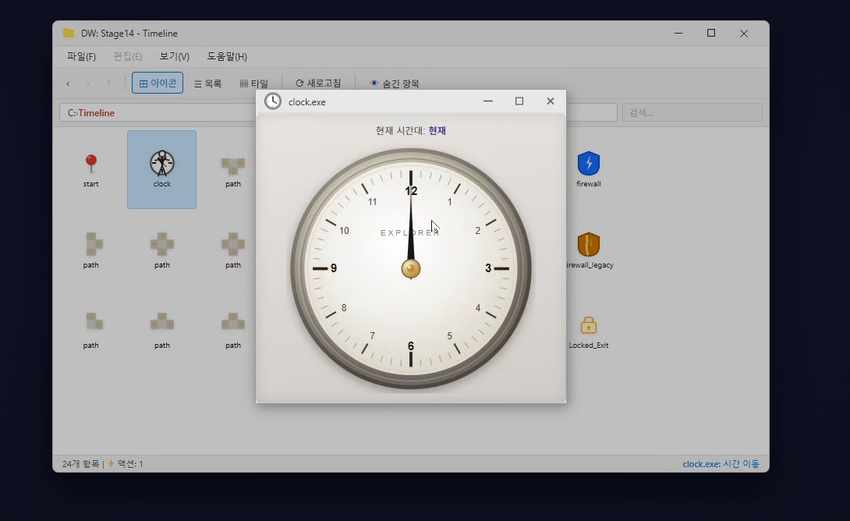
Task: Open the 도움말(H) menu
Action: click(x=227, y=56)
